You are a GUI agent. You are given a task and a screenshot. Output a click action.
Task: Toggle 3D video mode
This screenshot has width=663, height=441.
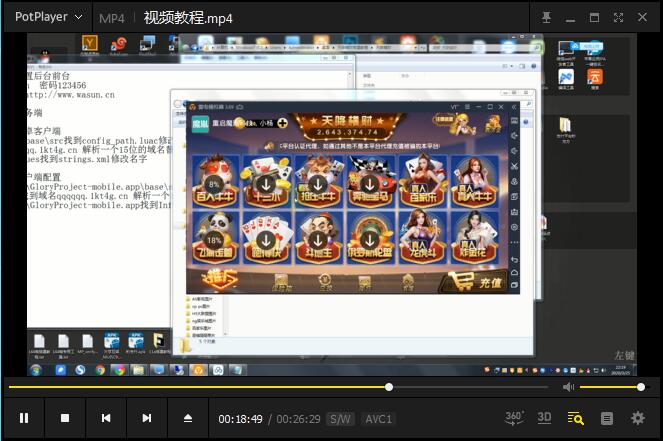coord(544,418)
